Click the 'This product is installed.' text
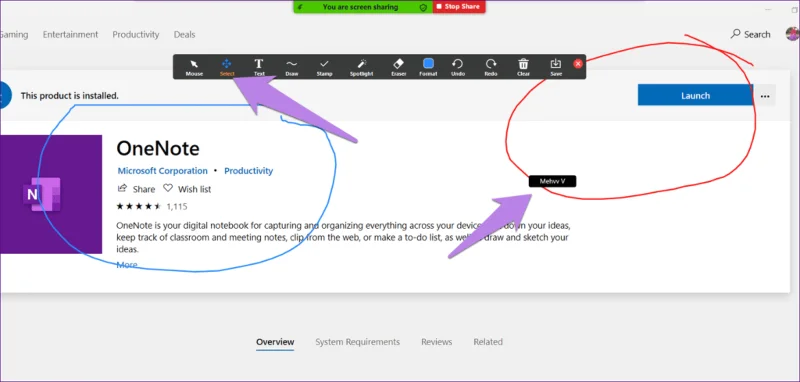 pyautogui.click(x=70, y=95)
